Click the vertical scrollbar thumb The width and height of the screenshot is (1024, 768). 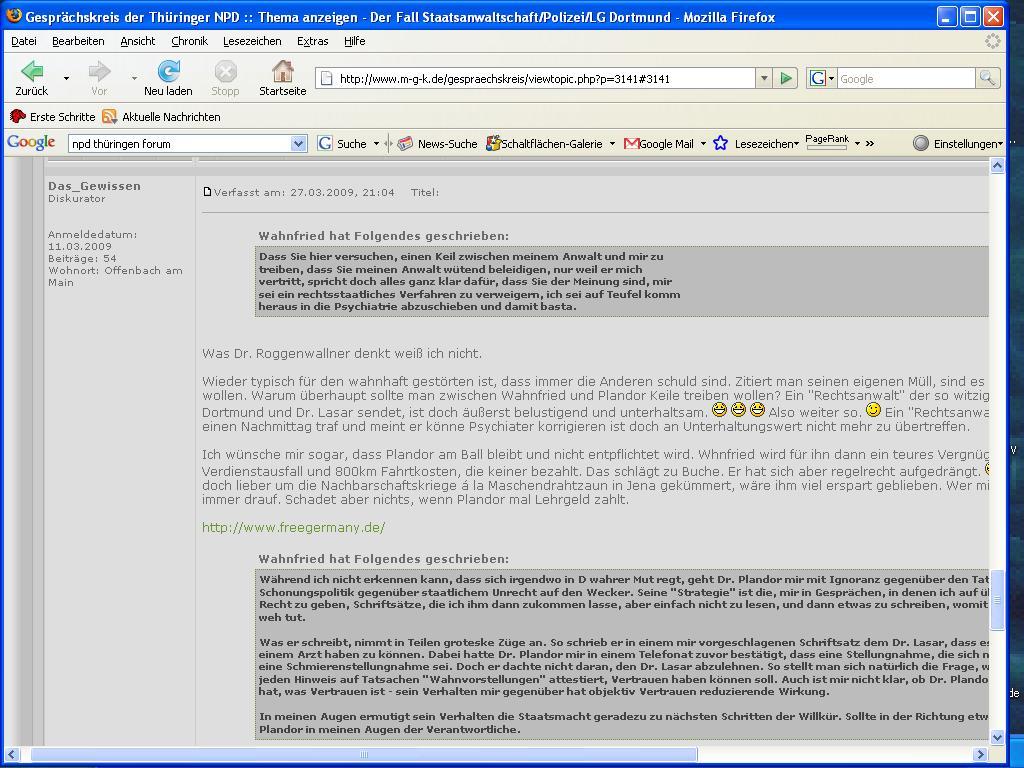996,600
